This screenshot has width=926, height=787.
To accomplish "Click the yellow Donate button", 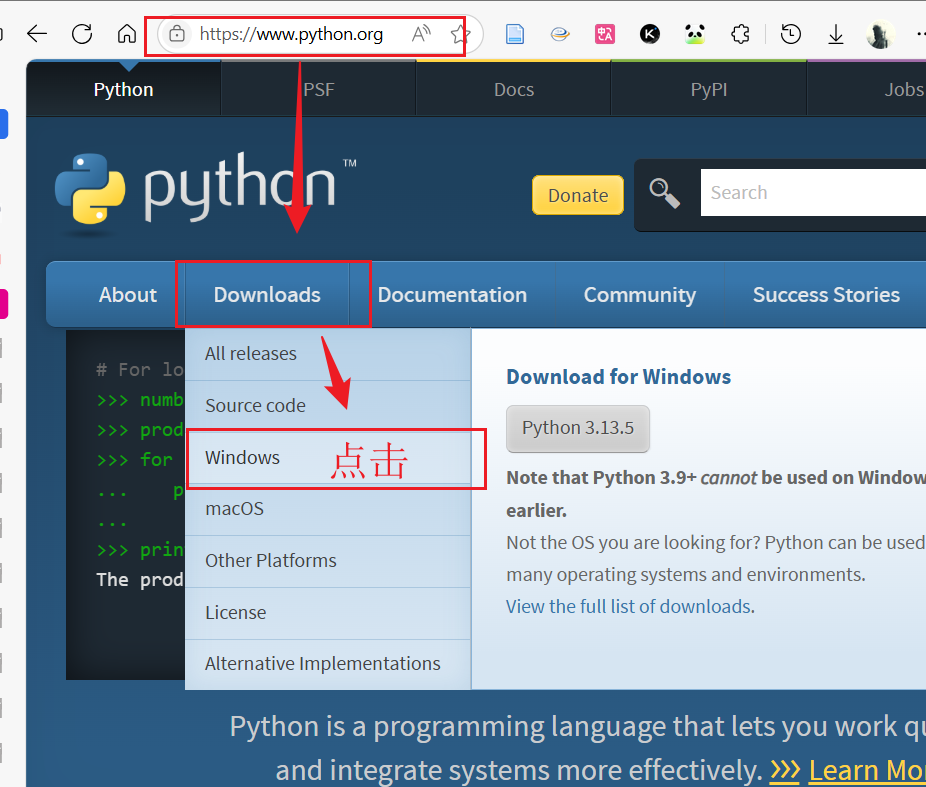I will click(x=578, y=195).
